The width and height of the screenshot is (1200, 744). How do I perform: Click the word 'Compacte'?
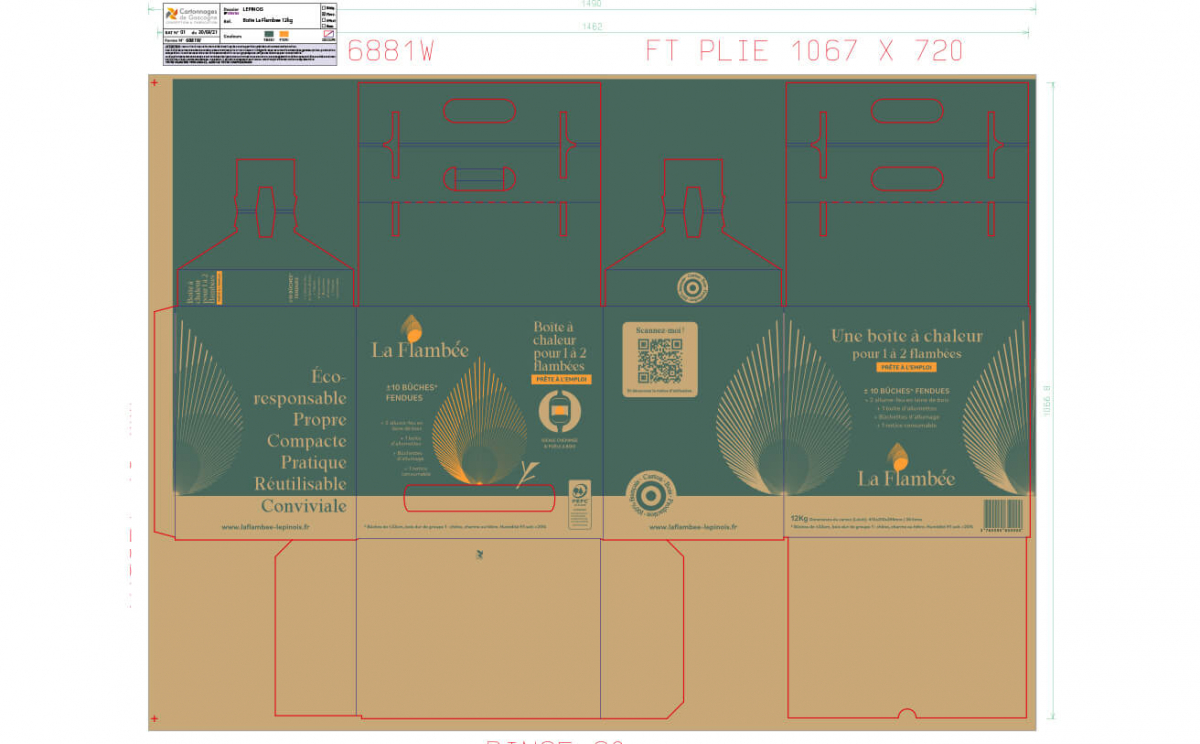[307, 441]
